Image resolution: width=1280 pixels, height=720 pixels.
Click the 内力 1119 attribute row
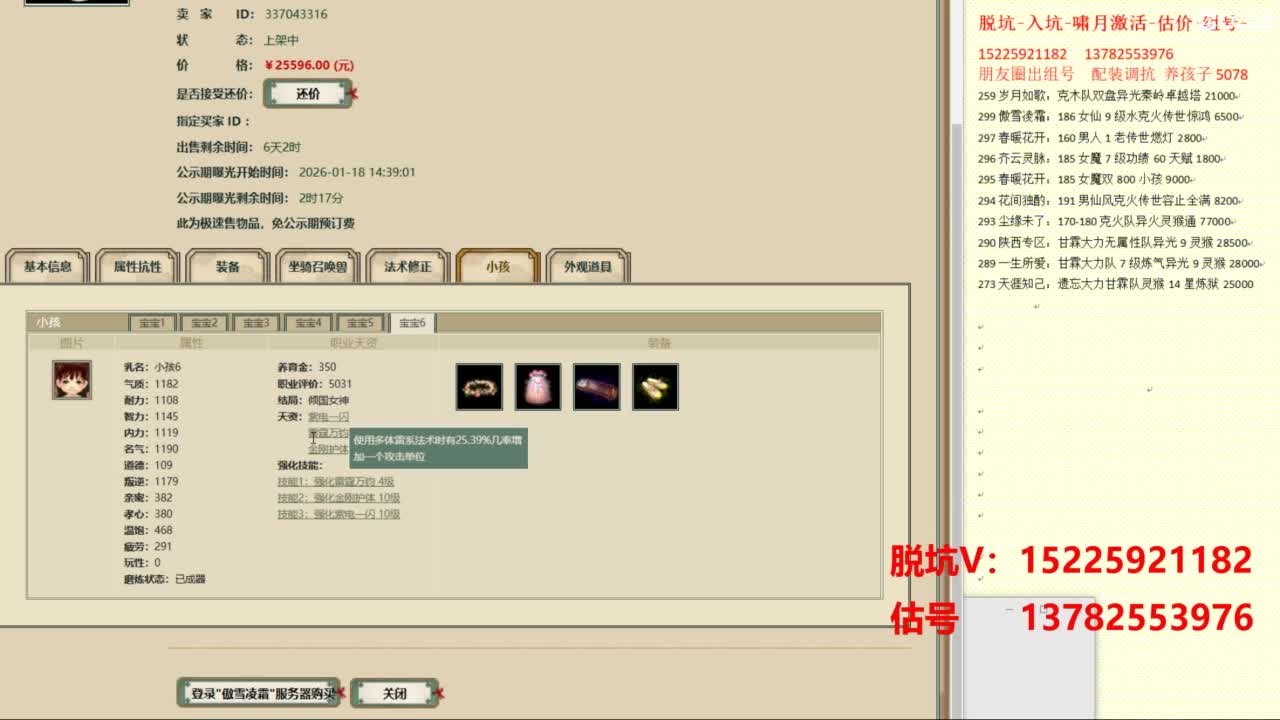[151, 433]
